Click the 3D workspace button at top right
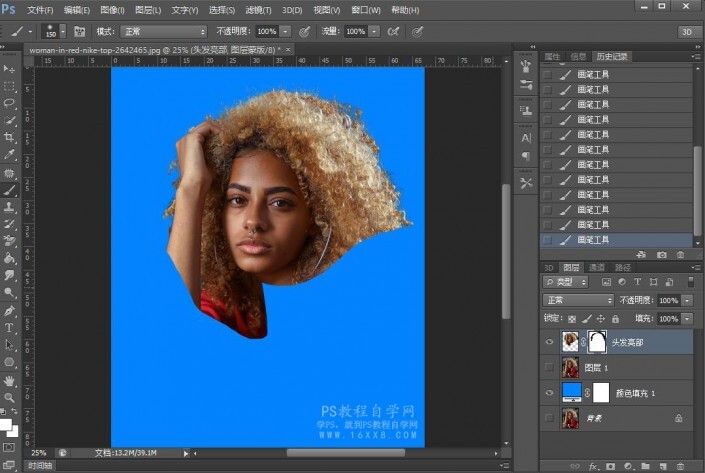The height and width of the screenshot is (473, 705). [689, 32]
